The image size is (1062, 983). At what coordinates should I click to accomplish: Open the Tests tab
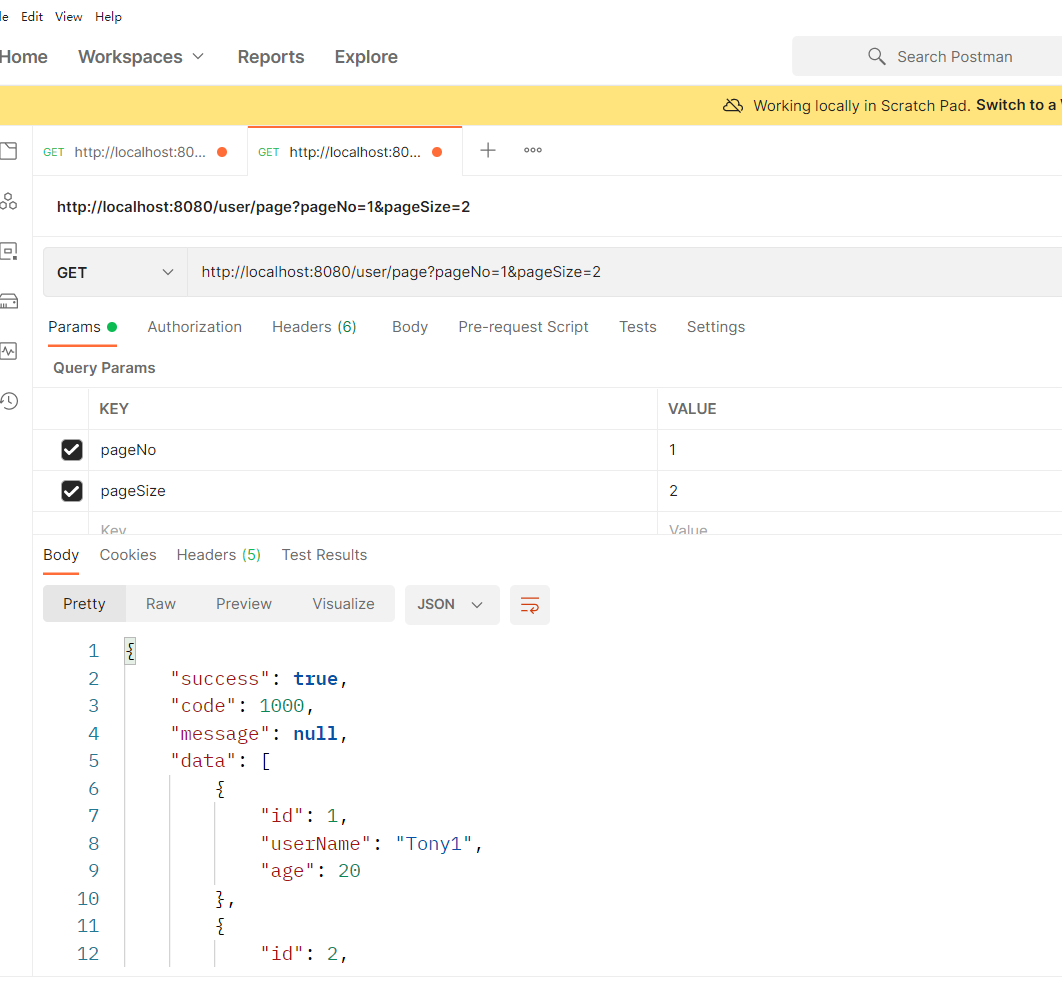click(x=637, y=327)
